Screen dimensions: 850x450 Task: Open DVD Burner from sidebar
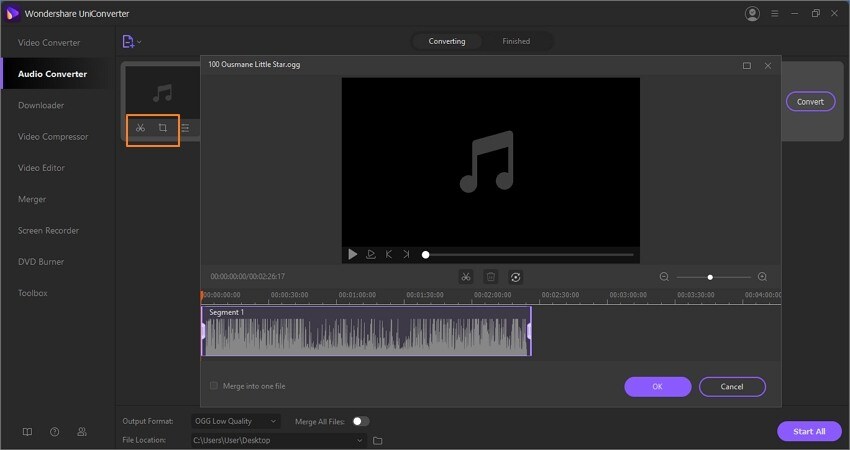point(41,262)
